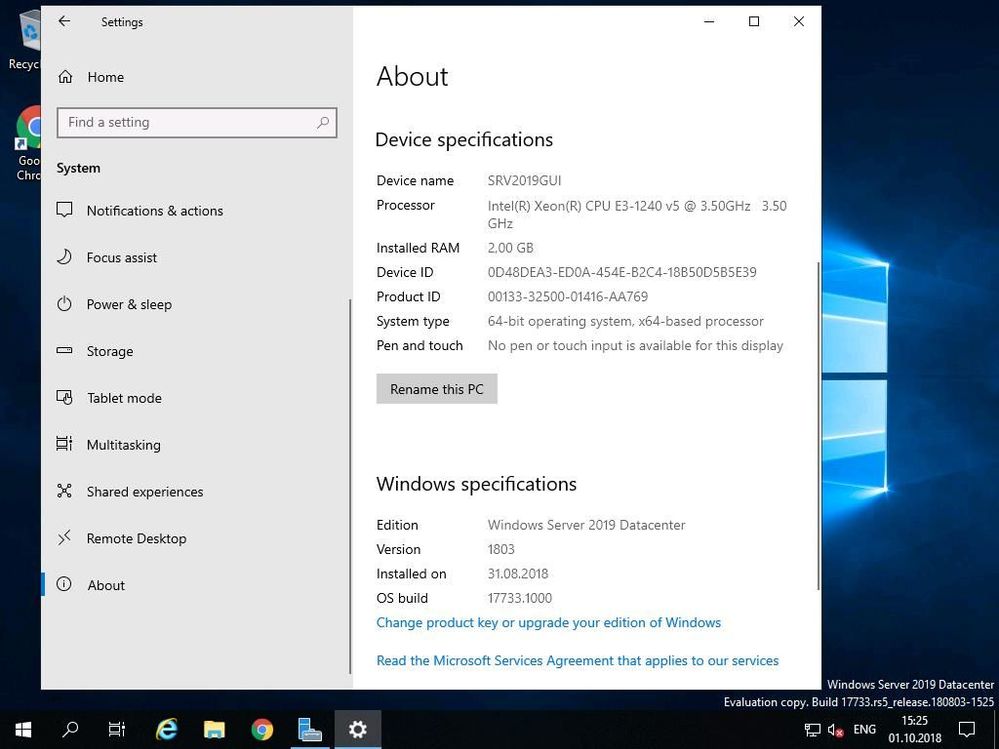The image size is (999, 749).
Task: Click the muted volume tray icon
Action: tap(835, 730)
